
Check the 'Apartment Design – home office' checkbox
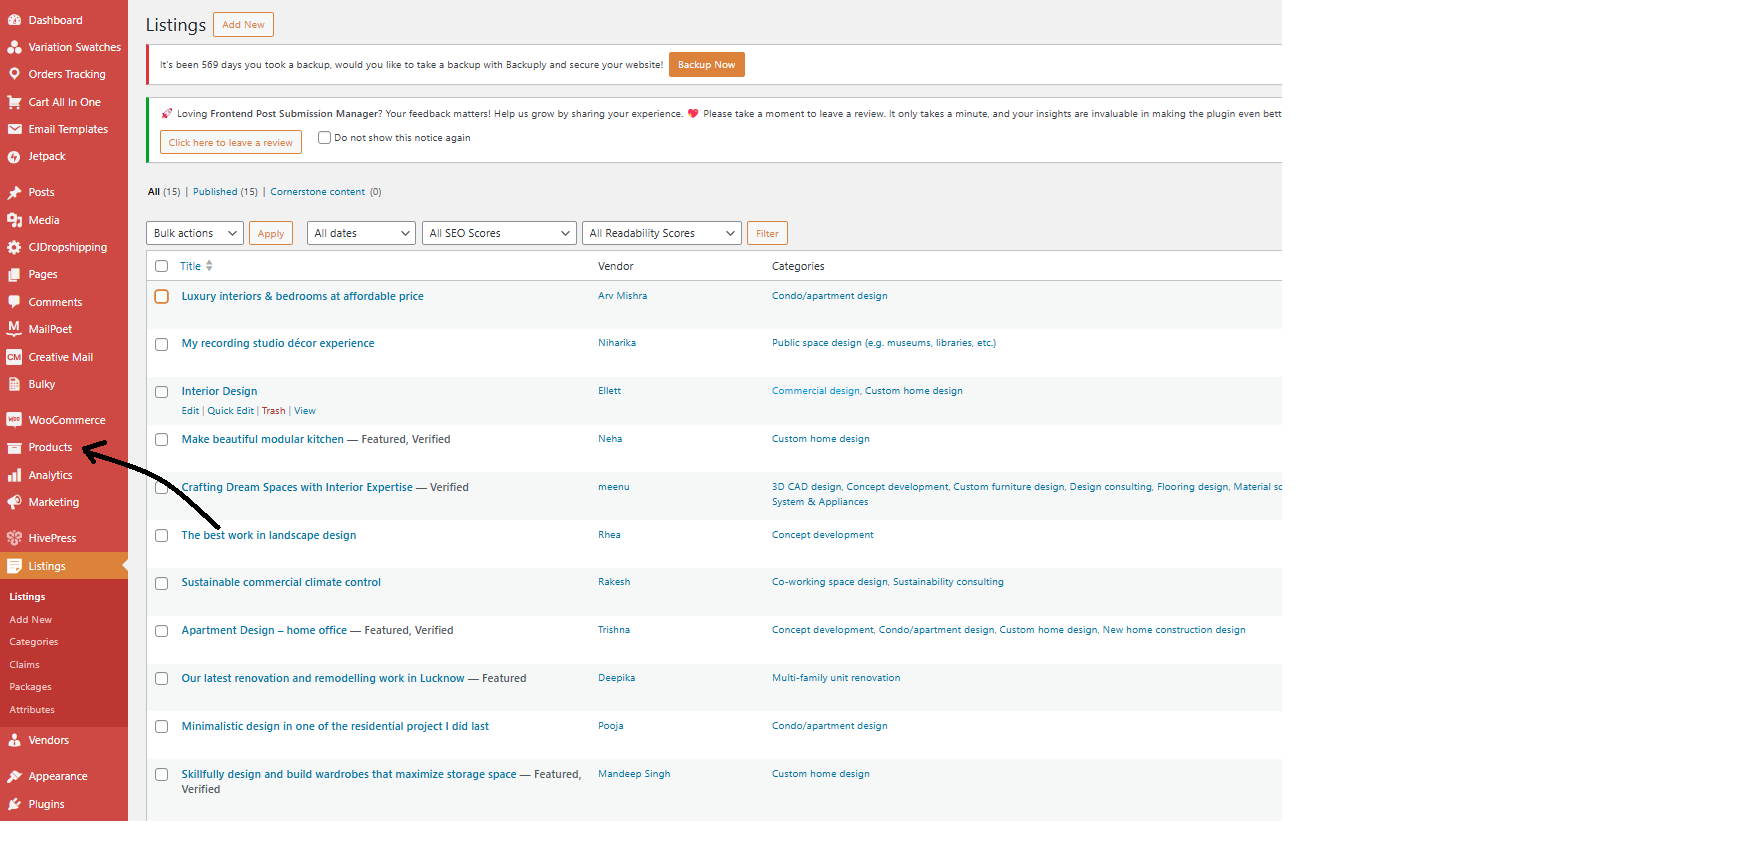161,631
